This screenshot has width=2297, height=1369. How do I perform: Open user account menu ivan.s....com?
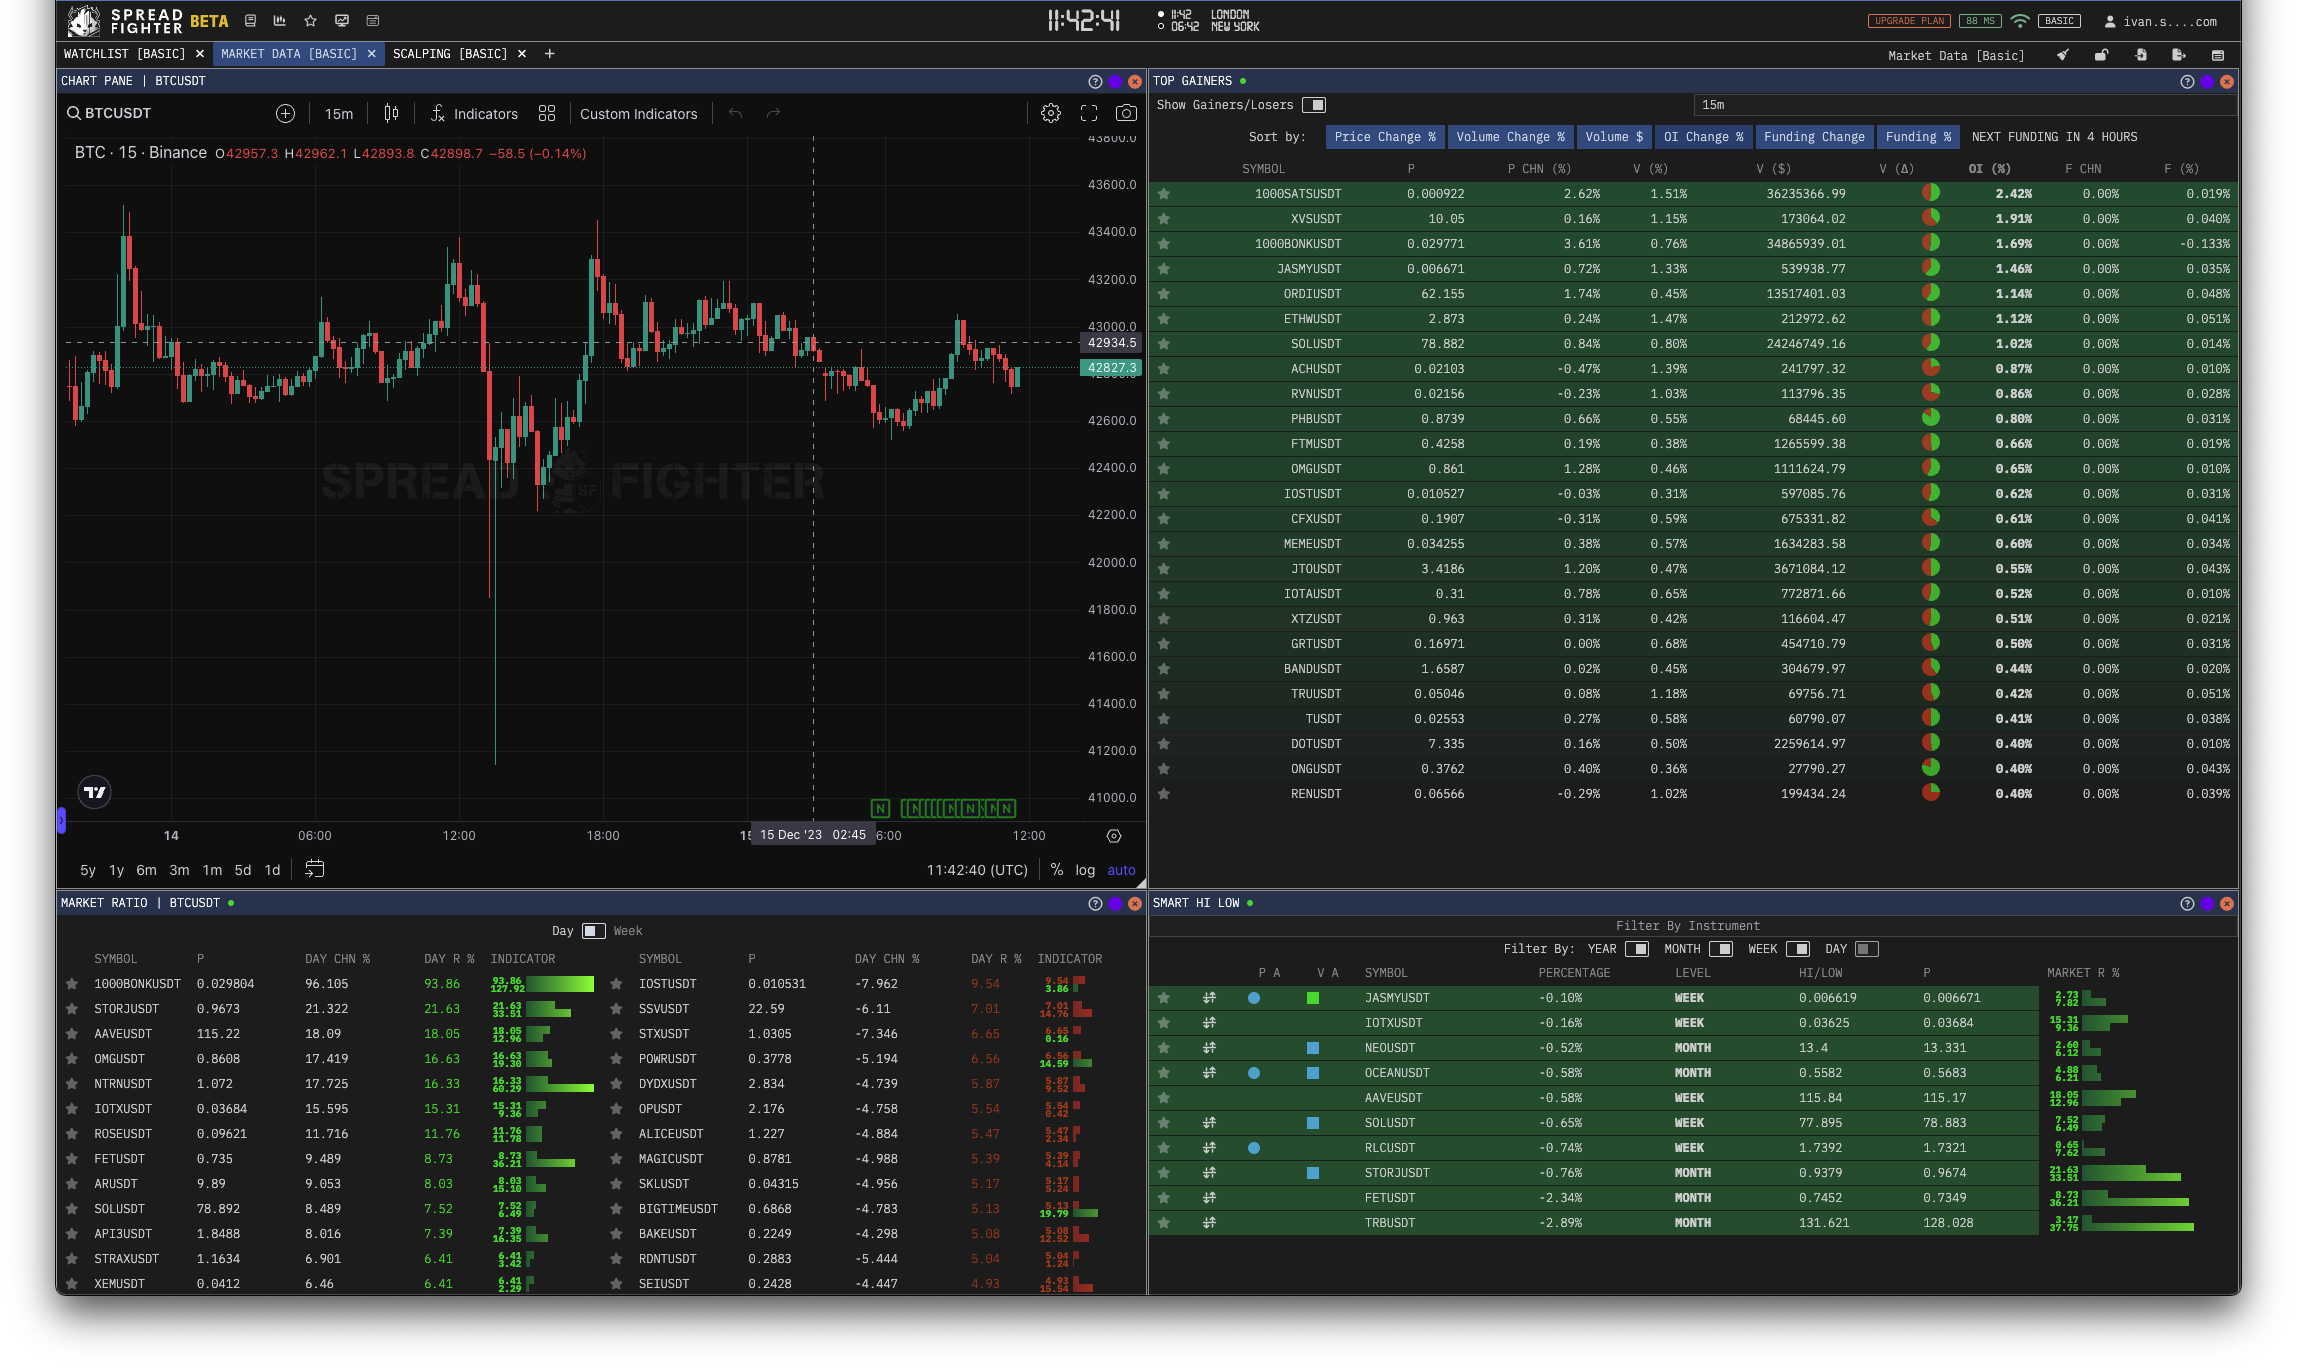(x=2161, y=21)
